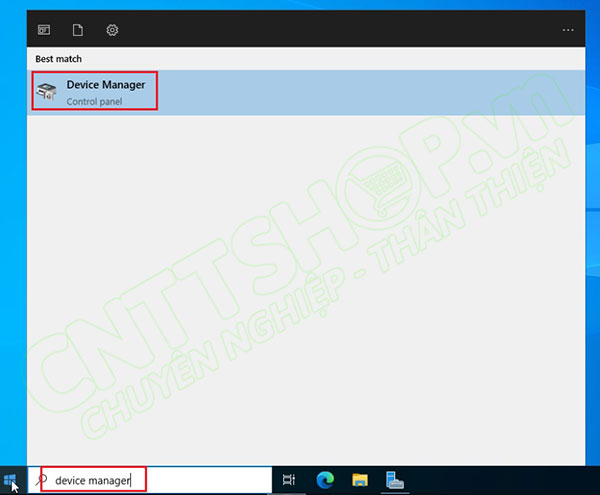The image size is (600, 495).
Task: Launch Microsoft Edge from the taskbar
Action: (x=325, y=480)
